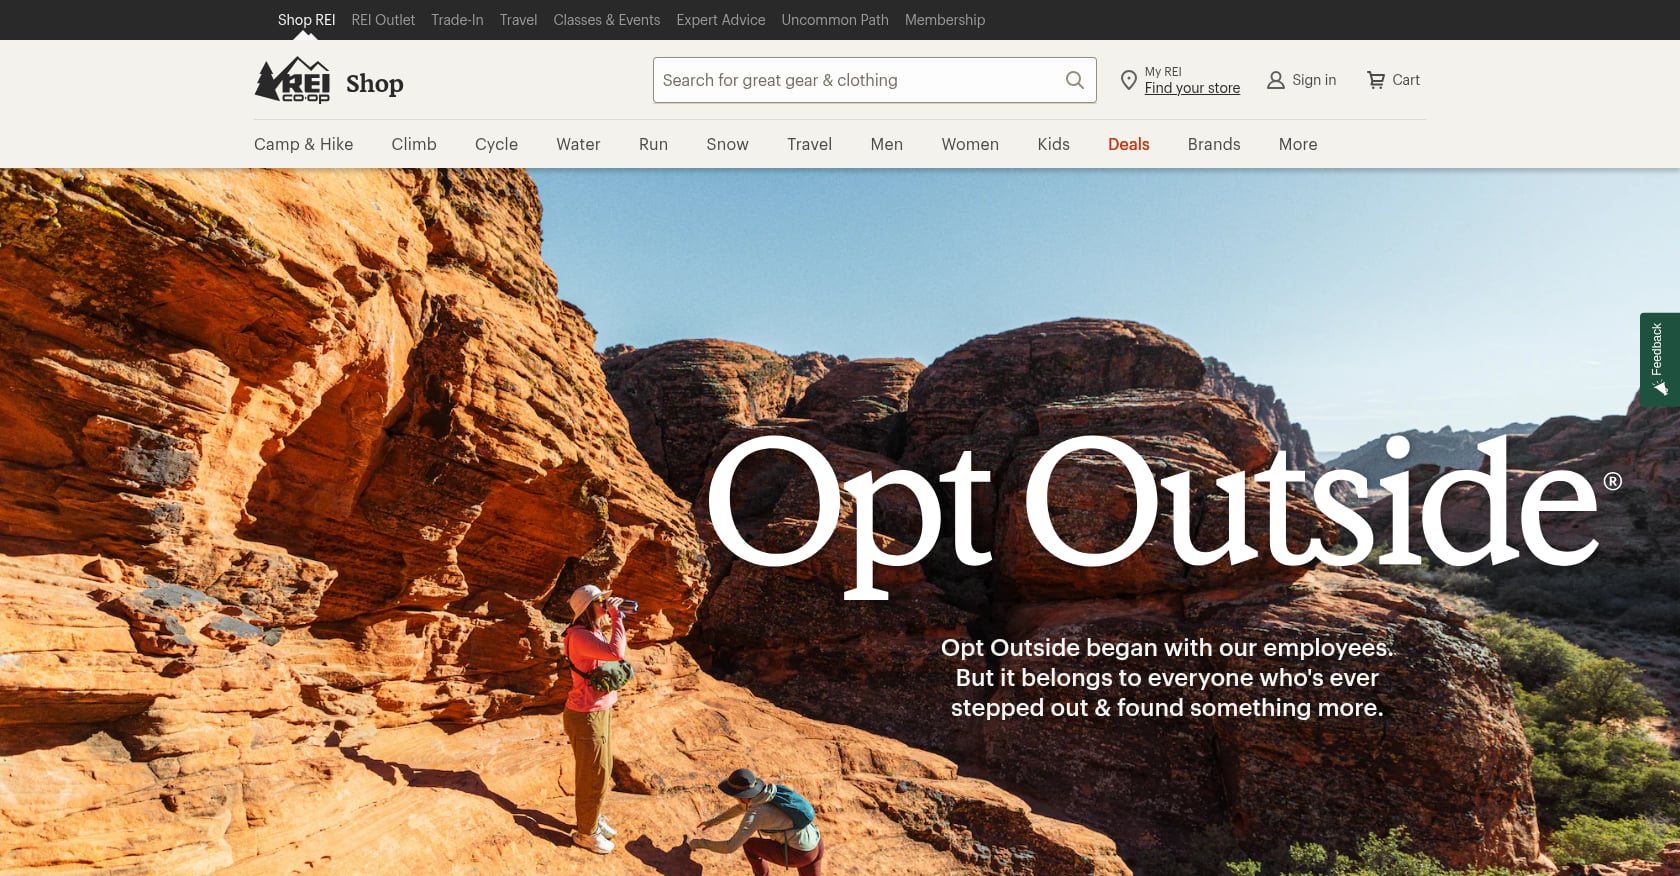Open the Snow category menu

(727, 144)
